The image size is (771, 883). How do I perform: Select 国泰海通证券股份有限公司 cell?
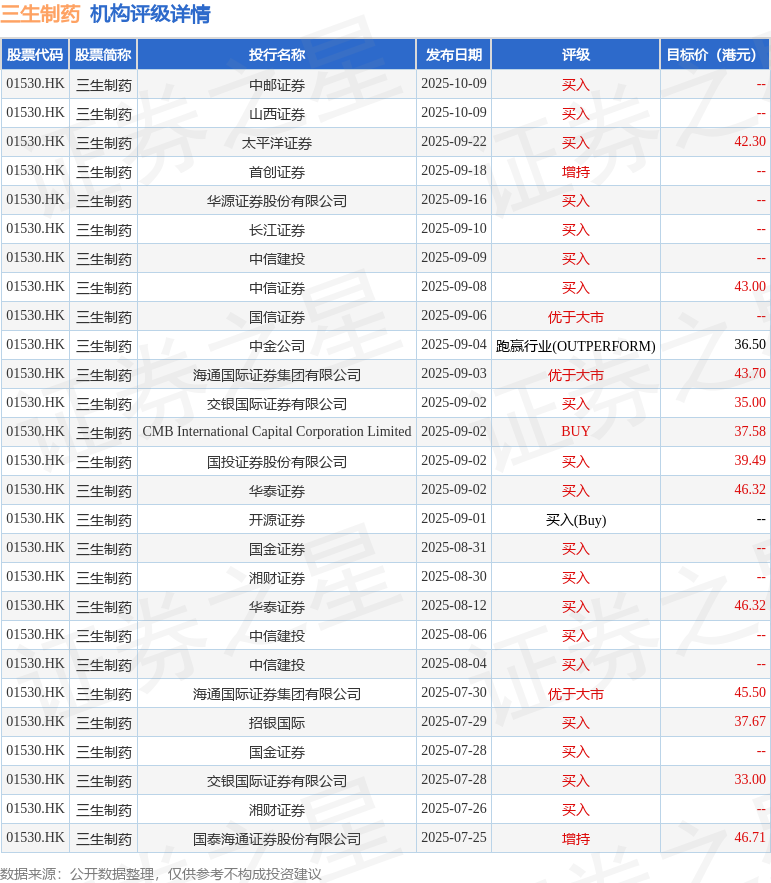tap(277, 839)
